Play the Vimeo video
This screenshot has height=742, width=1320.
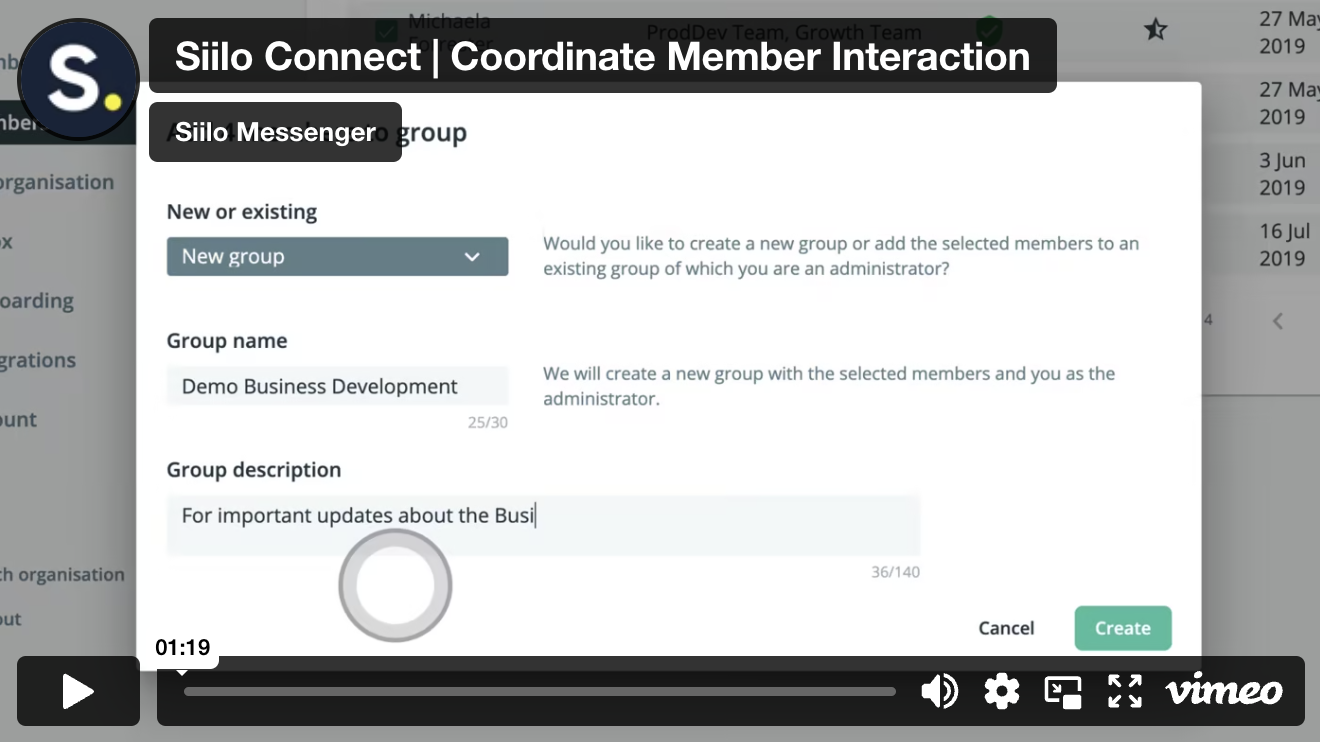click(x=78, y=691)
